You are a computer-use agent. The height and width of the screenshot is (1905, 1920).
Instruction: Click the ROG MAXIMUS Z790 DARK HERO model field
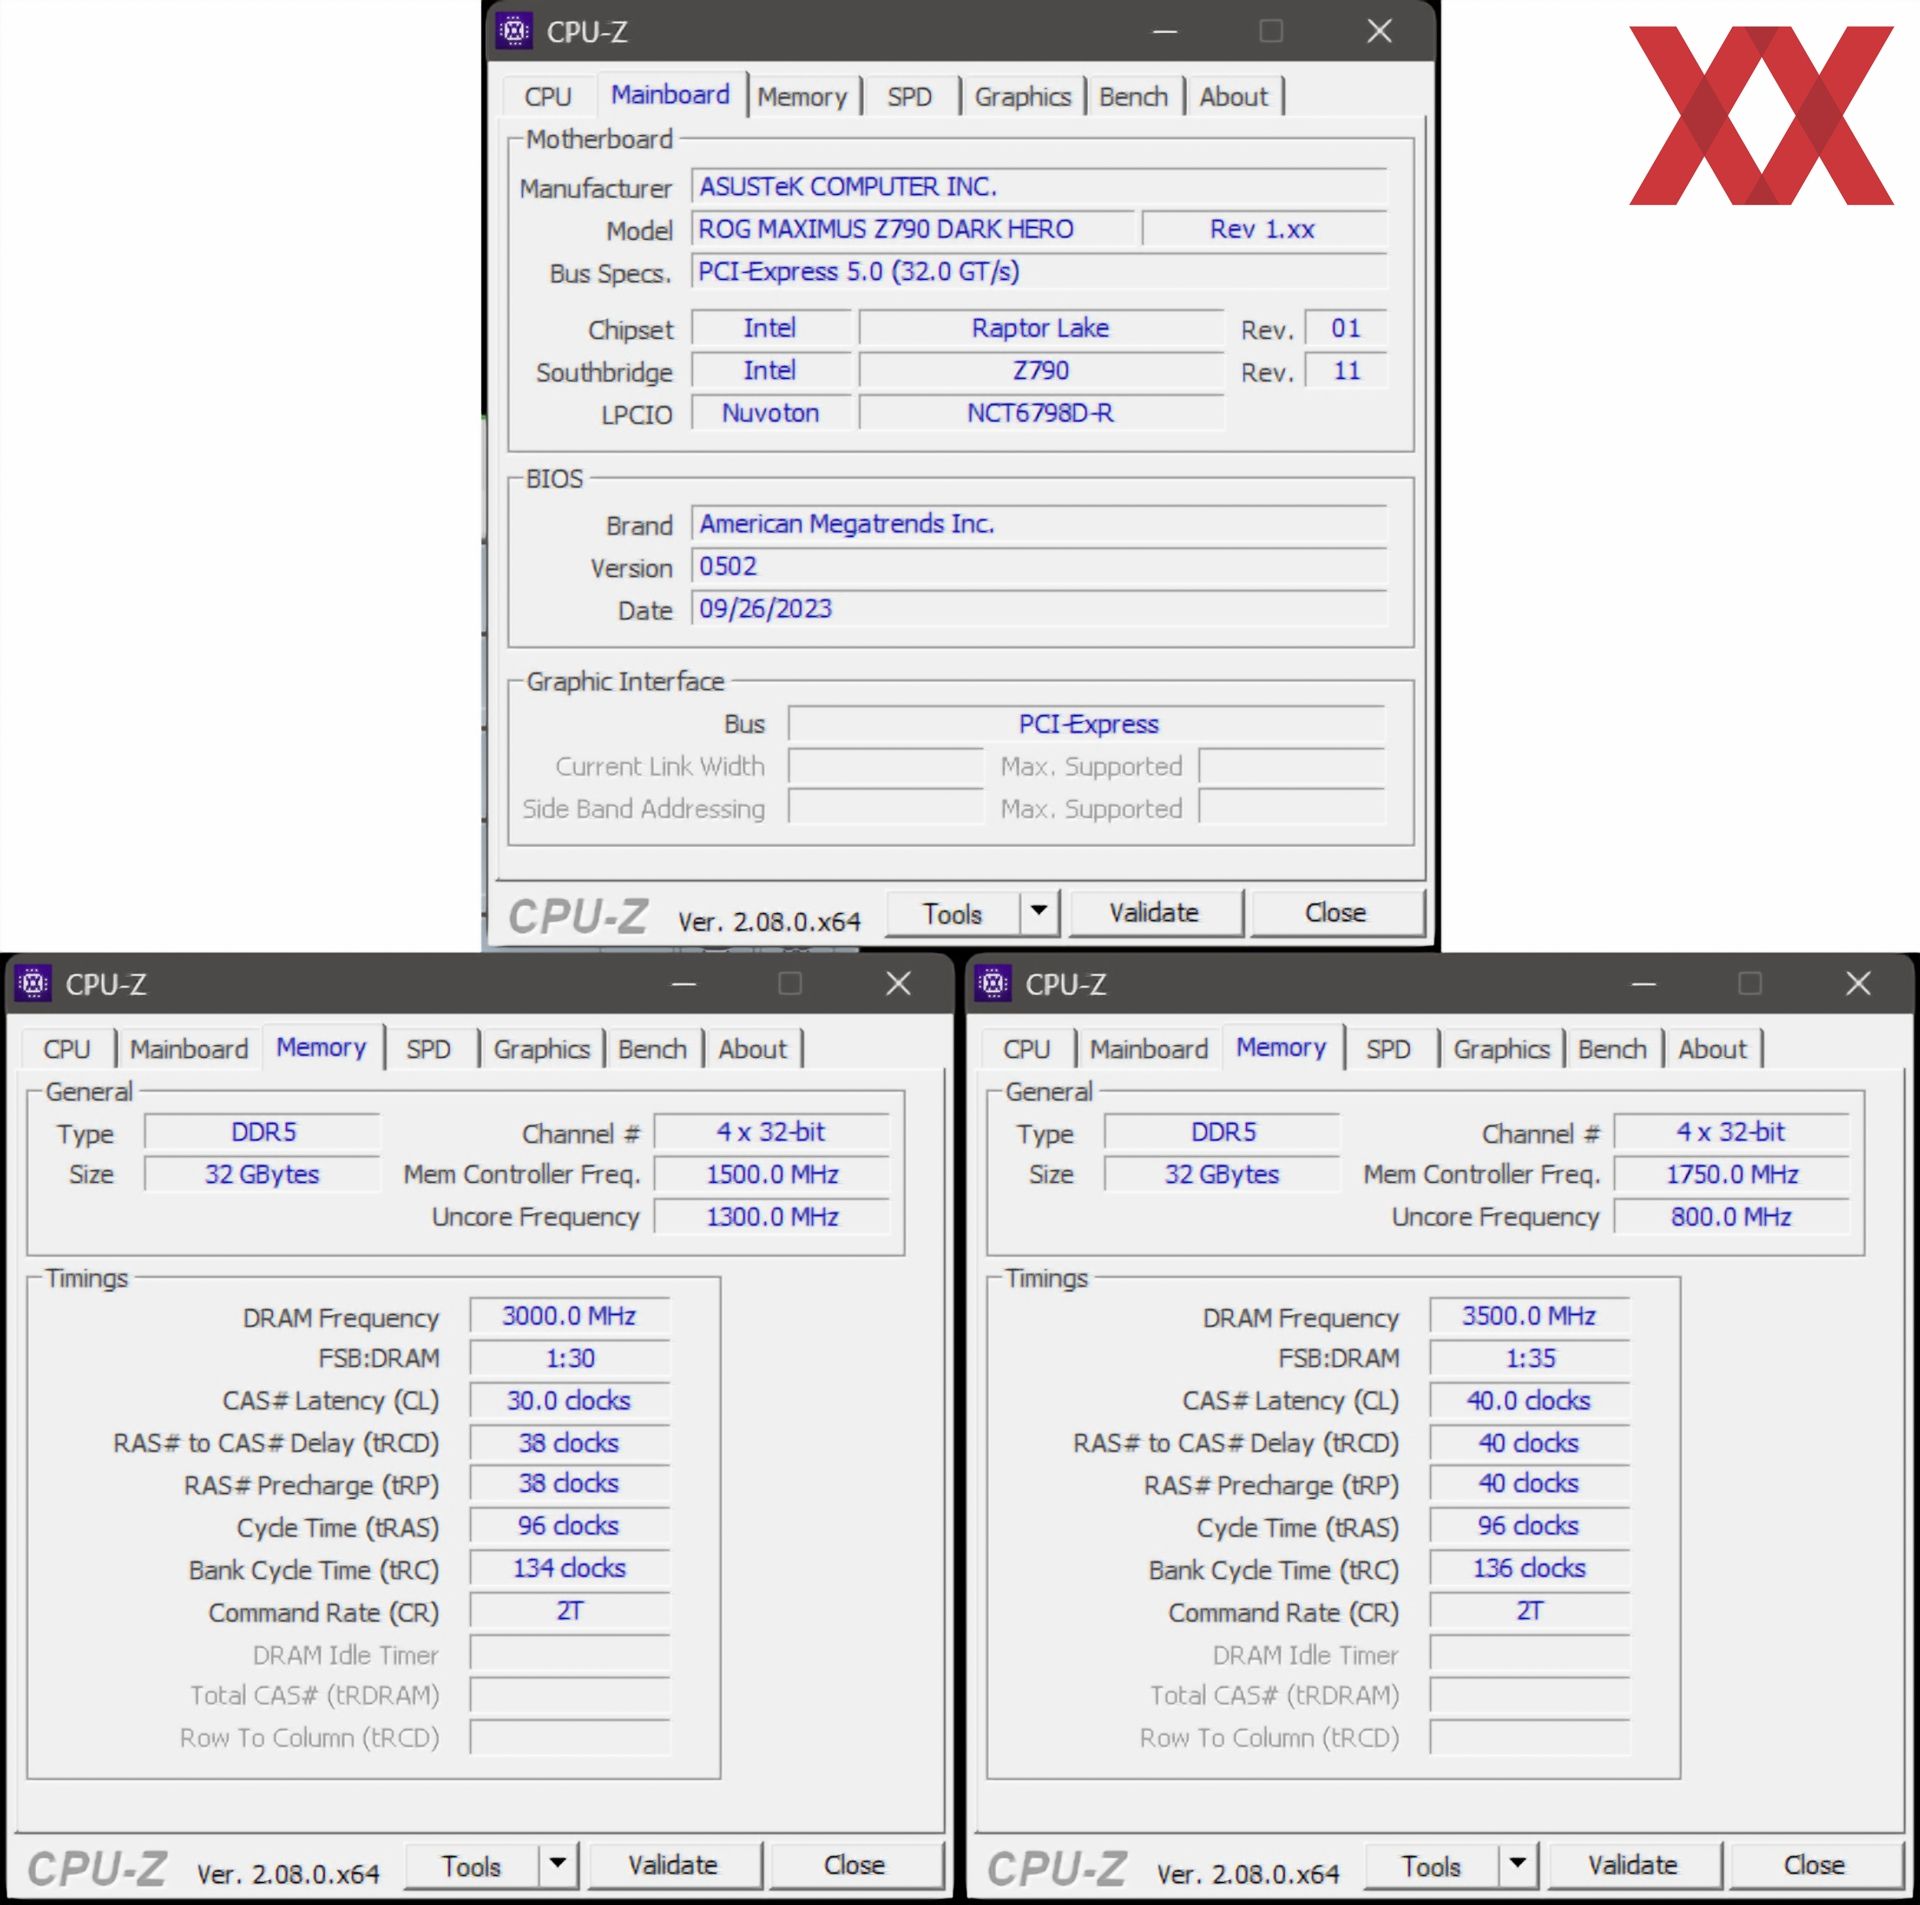click(913, 229)
